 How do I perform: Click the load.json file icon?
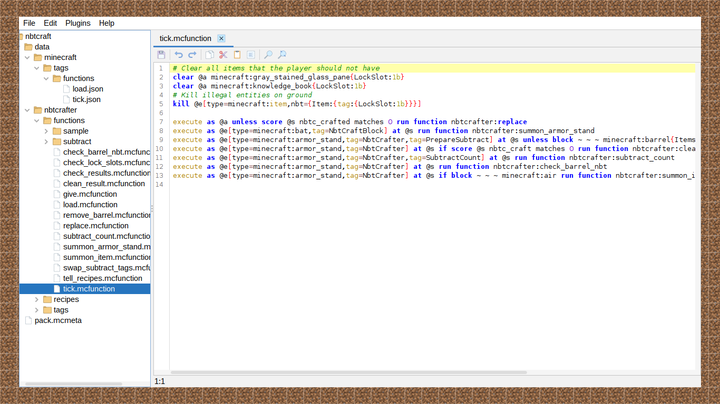coord(67,89)
